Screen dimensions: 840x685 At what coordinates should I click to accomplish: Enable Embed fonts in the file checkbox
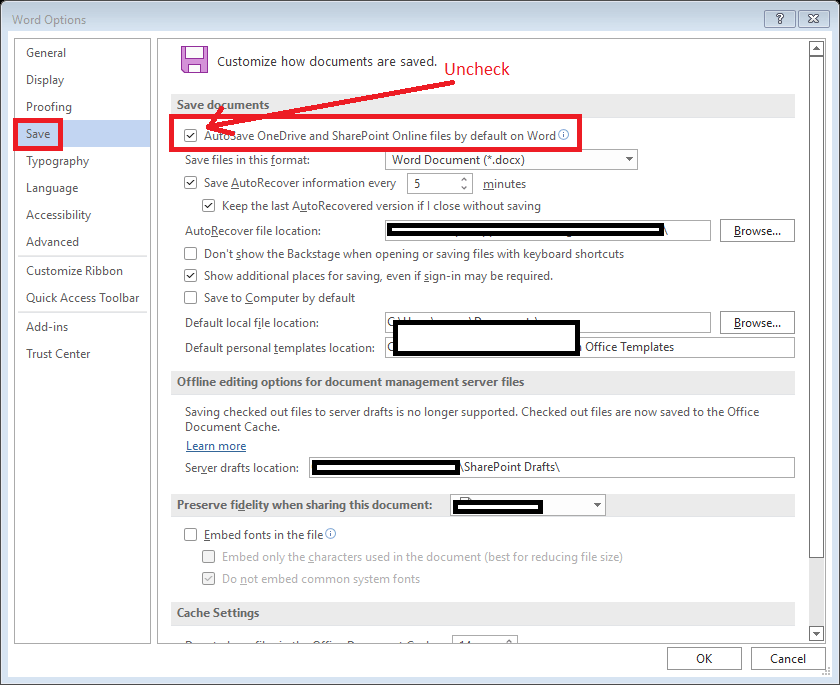point(191,535)
